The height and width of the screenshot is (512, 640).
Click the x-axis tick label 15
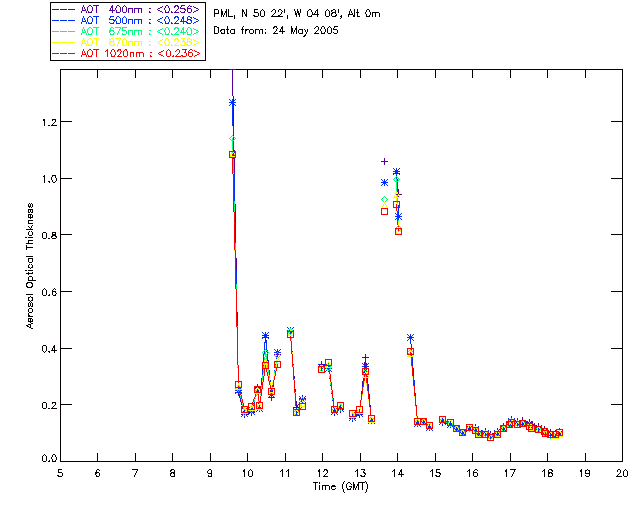click(435, 473)
